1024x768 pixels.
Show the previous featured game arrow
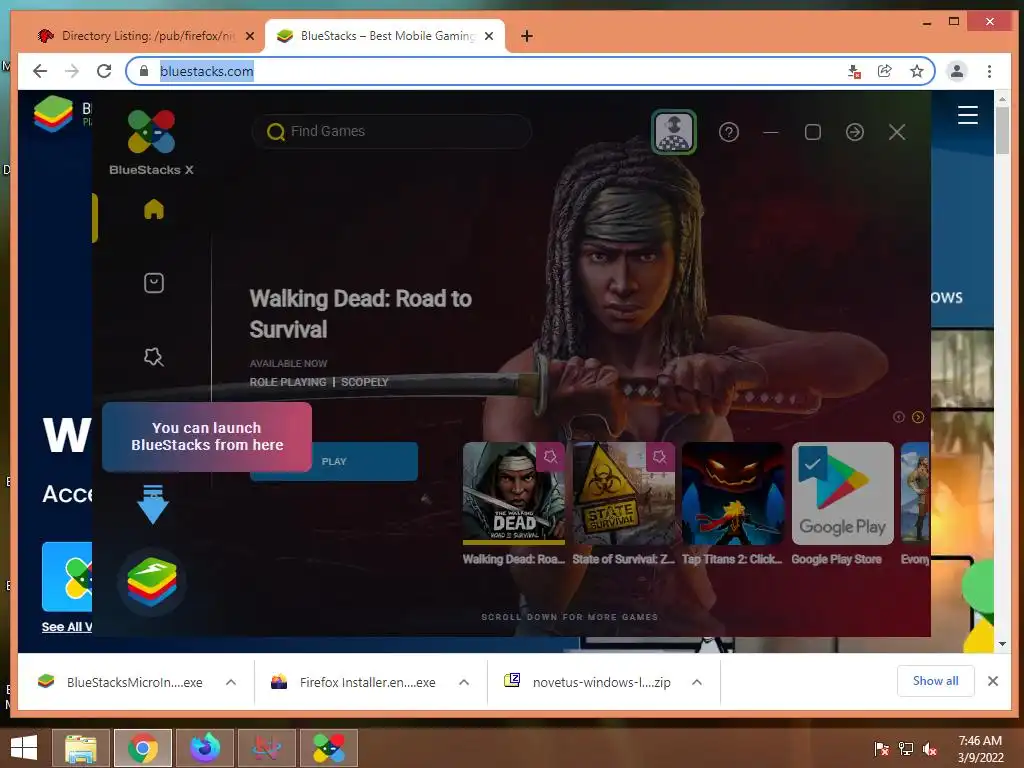[899, 417]
